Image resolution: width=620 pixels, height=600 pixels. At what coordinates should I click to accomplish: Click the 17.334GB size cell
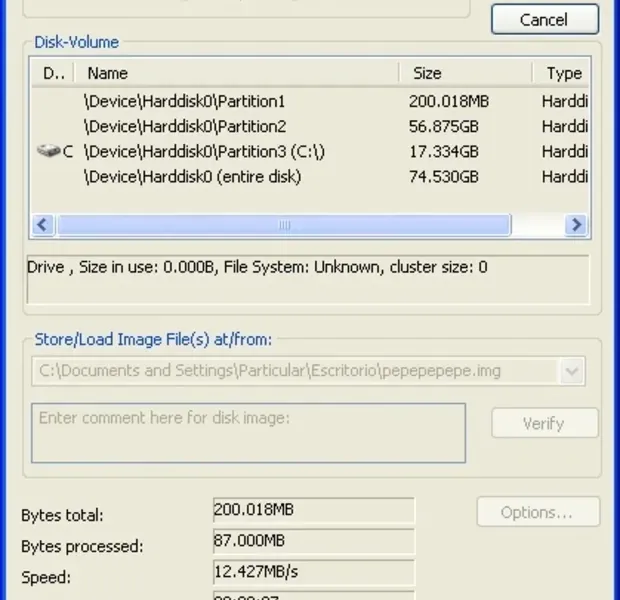point(444,152)
